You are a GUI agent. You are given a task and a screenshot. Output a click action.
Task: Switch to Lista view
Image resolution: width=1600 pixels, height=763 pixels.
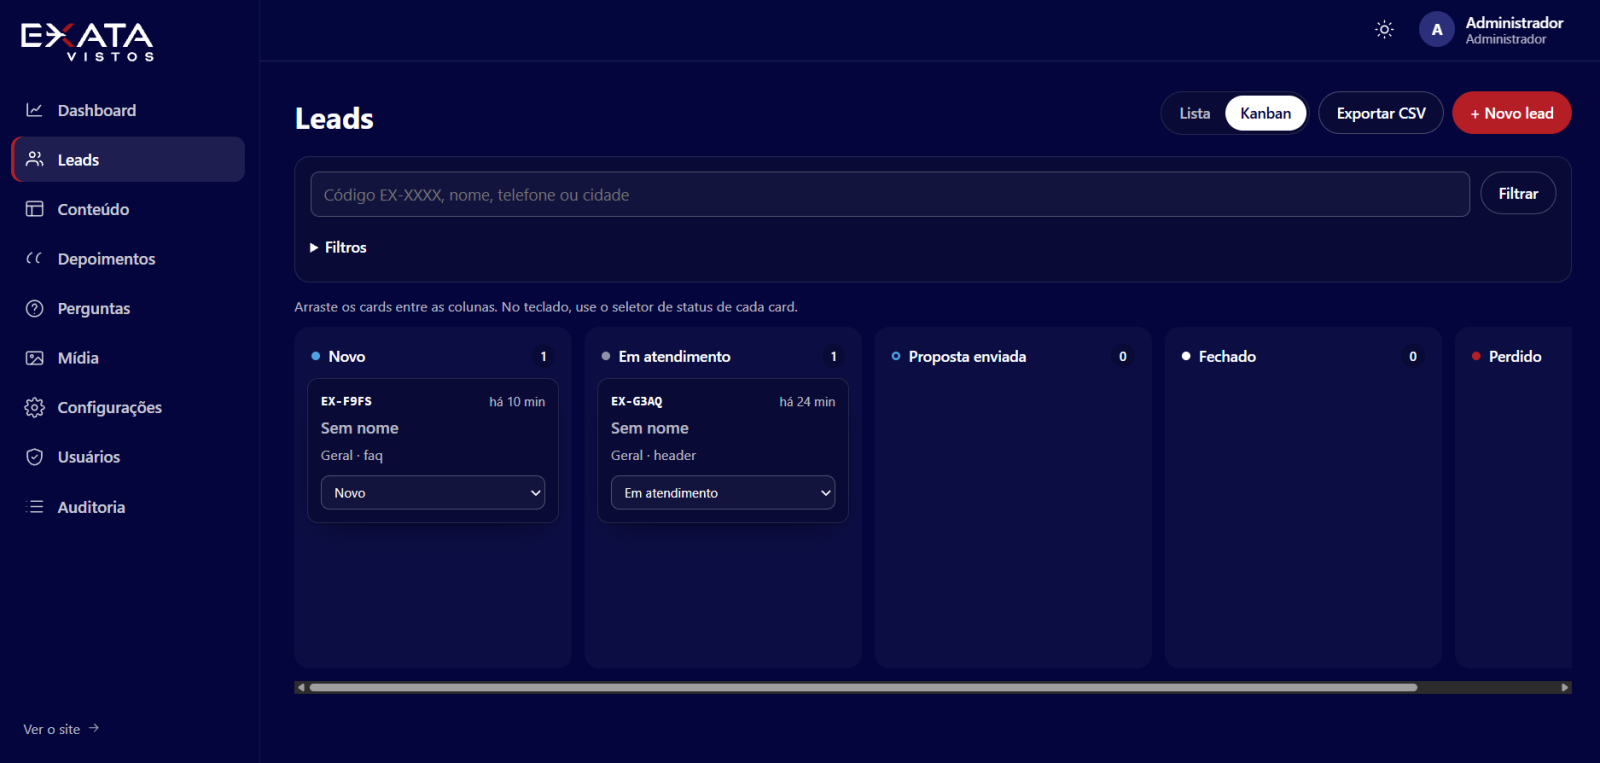coord(1194,113)
